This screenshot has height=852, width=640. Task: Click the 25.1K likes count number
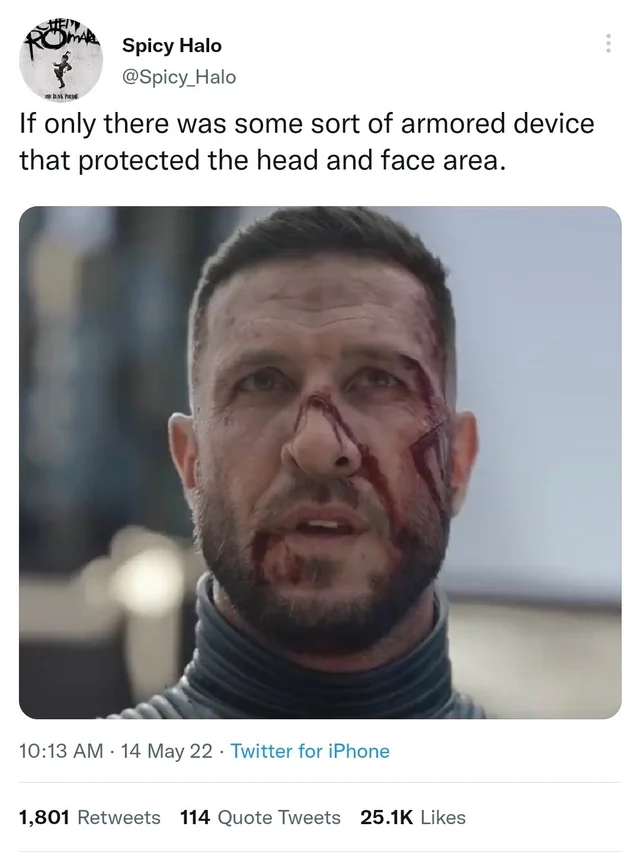click(x=386, y=817)
